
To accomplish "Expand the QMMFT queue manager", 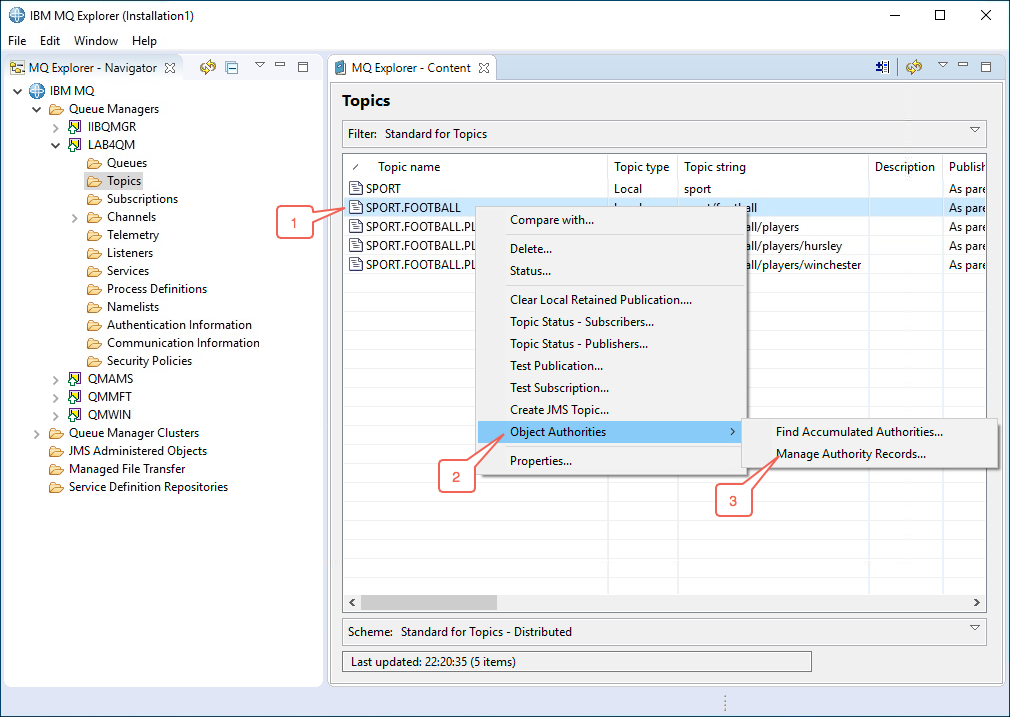I will [x=56, y=397].
